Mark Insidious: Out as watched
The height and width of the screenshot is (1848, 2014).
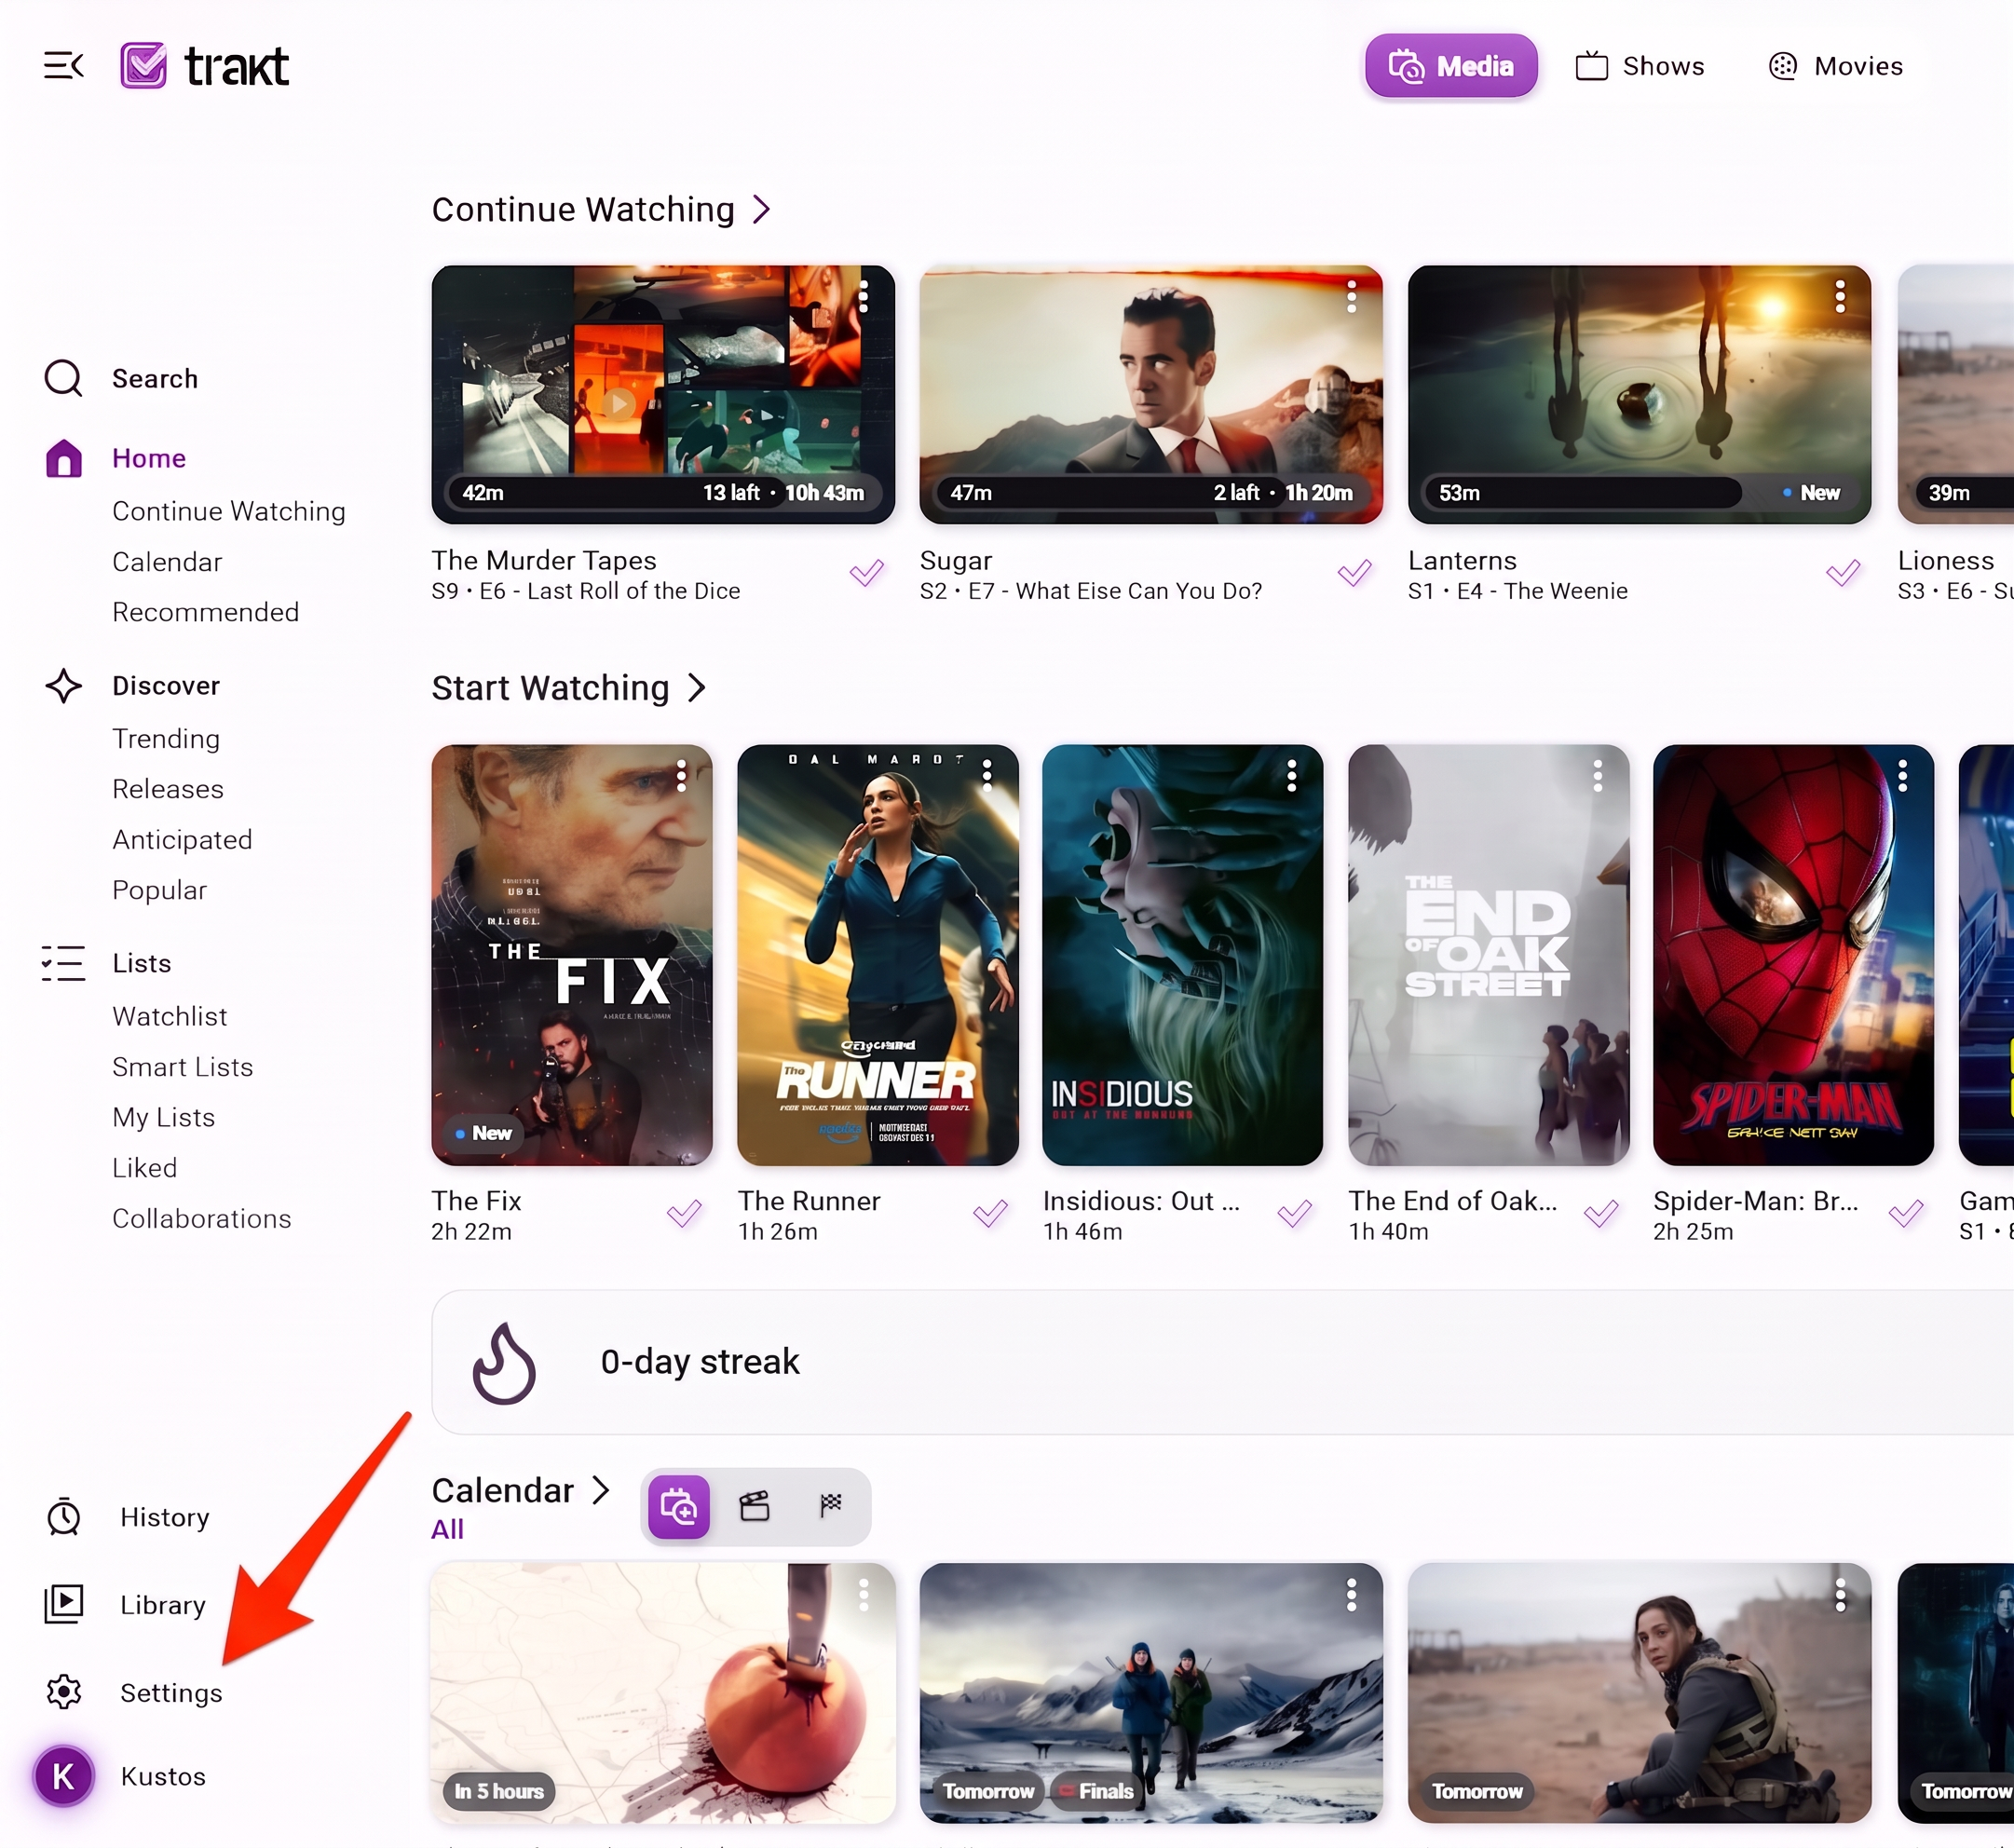(1295, 1214)
